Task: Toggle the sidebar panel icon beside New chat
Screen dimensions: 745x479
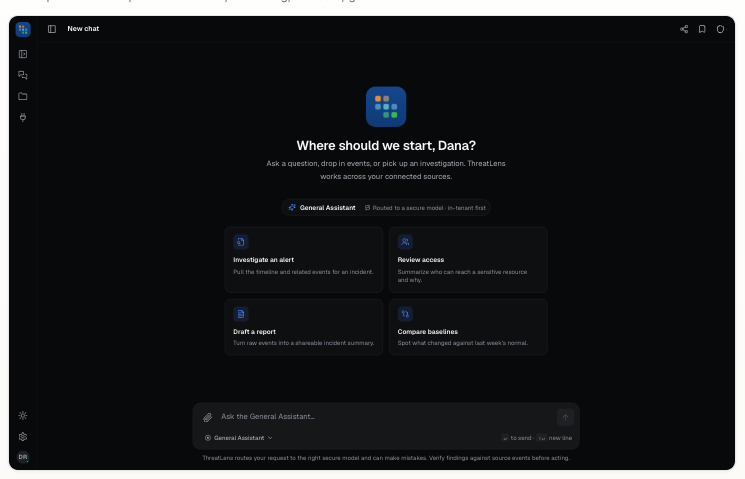Action: [52, 29]
